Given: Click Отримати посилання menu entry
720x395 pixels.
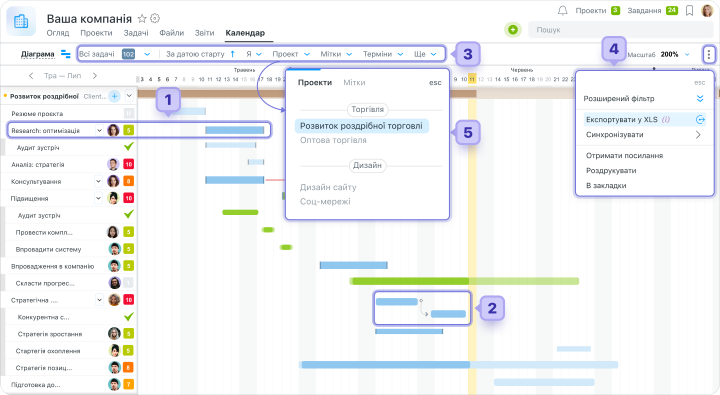Looking at the screenshot, I should [624, 156].
